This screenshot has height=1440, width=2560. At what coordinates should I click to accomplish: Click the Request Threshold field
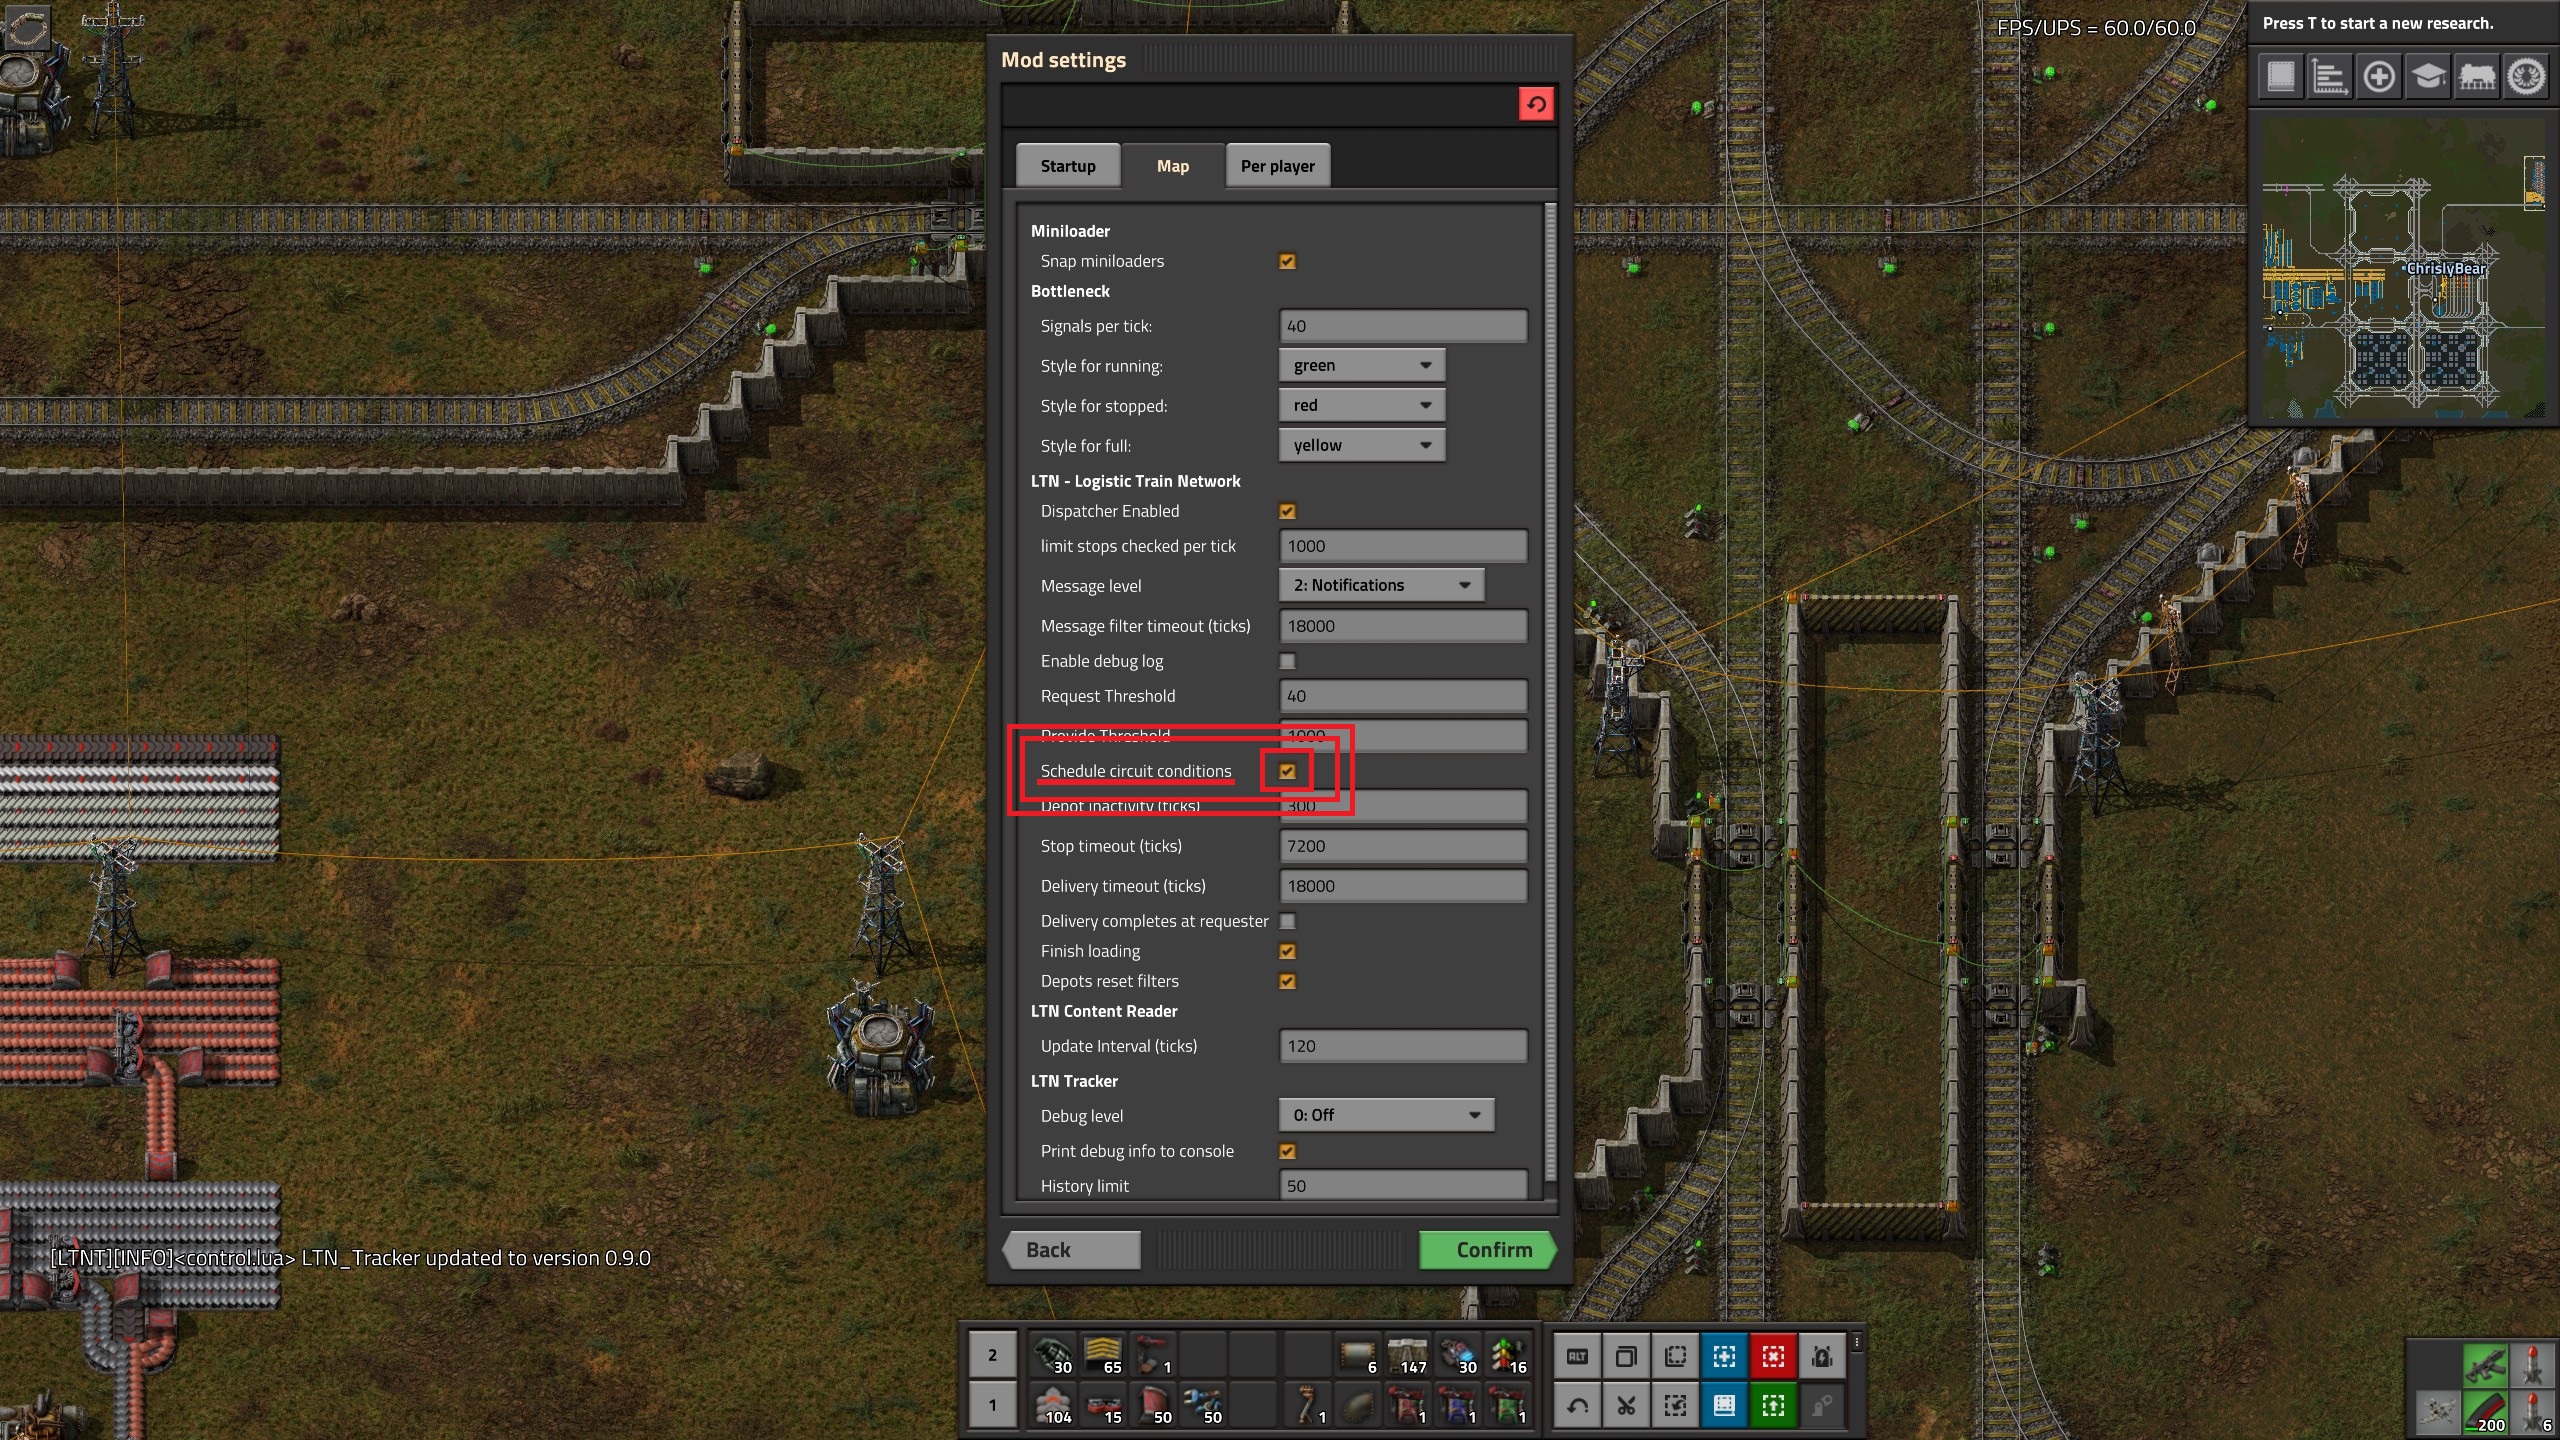1403,696
